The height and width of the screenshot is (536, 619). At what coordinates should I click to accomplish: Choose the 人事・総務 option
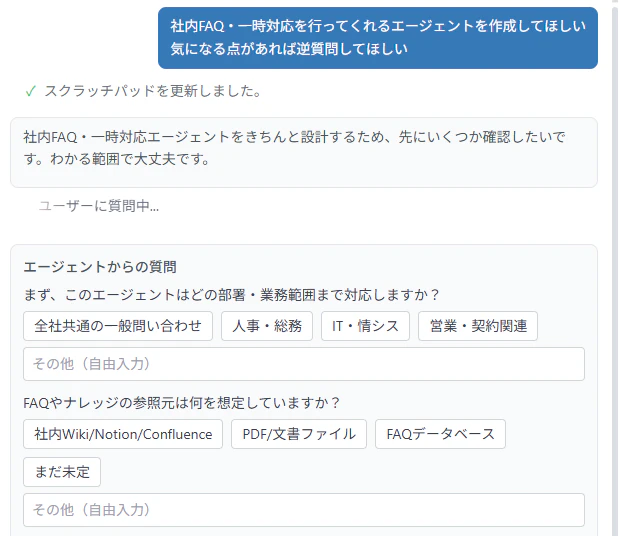click(x=267, y=326)
